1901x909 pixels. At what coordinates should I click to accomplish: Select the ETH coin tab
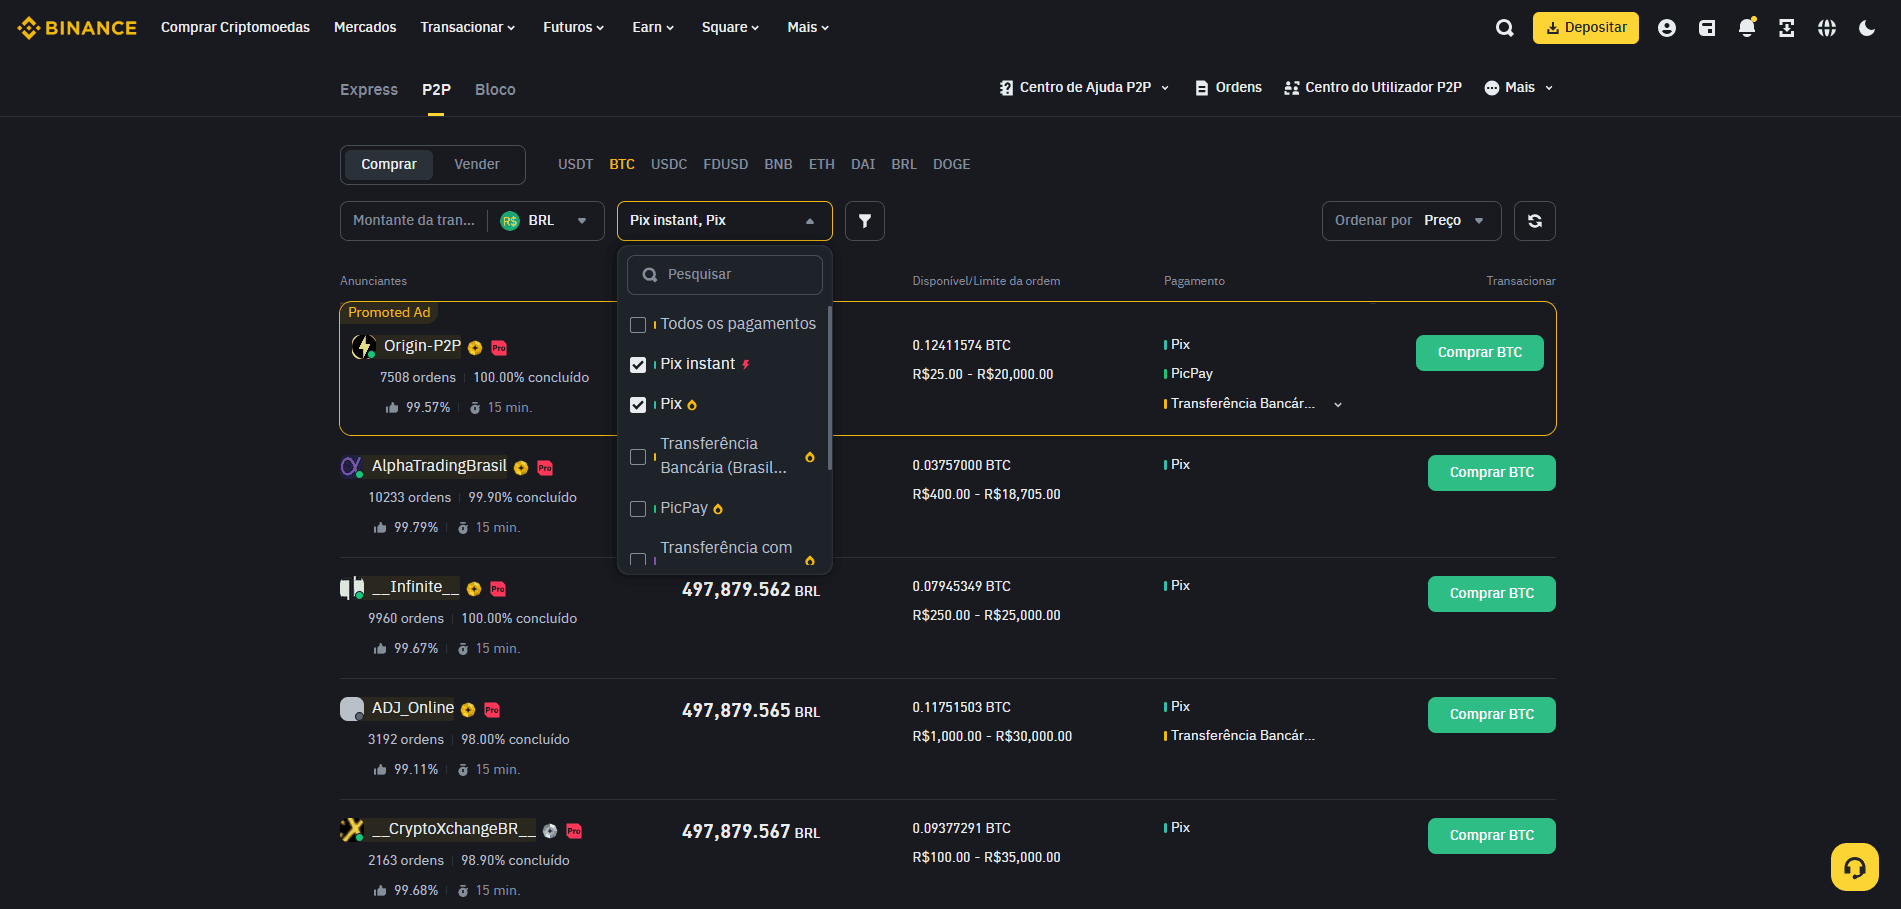822,165
